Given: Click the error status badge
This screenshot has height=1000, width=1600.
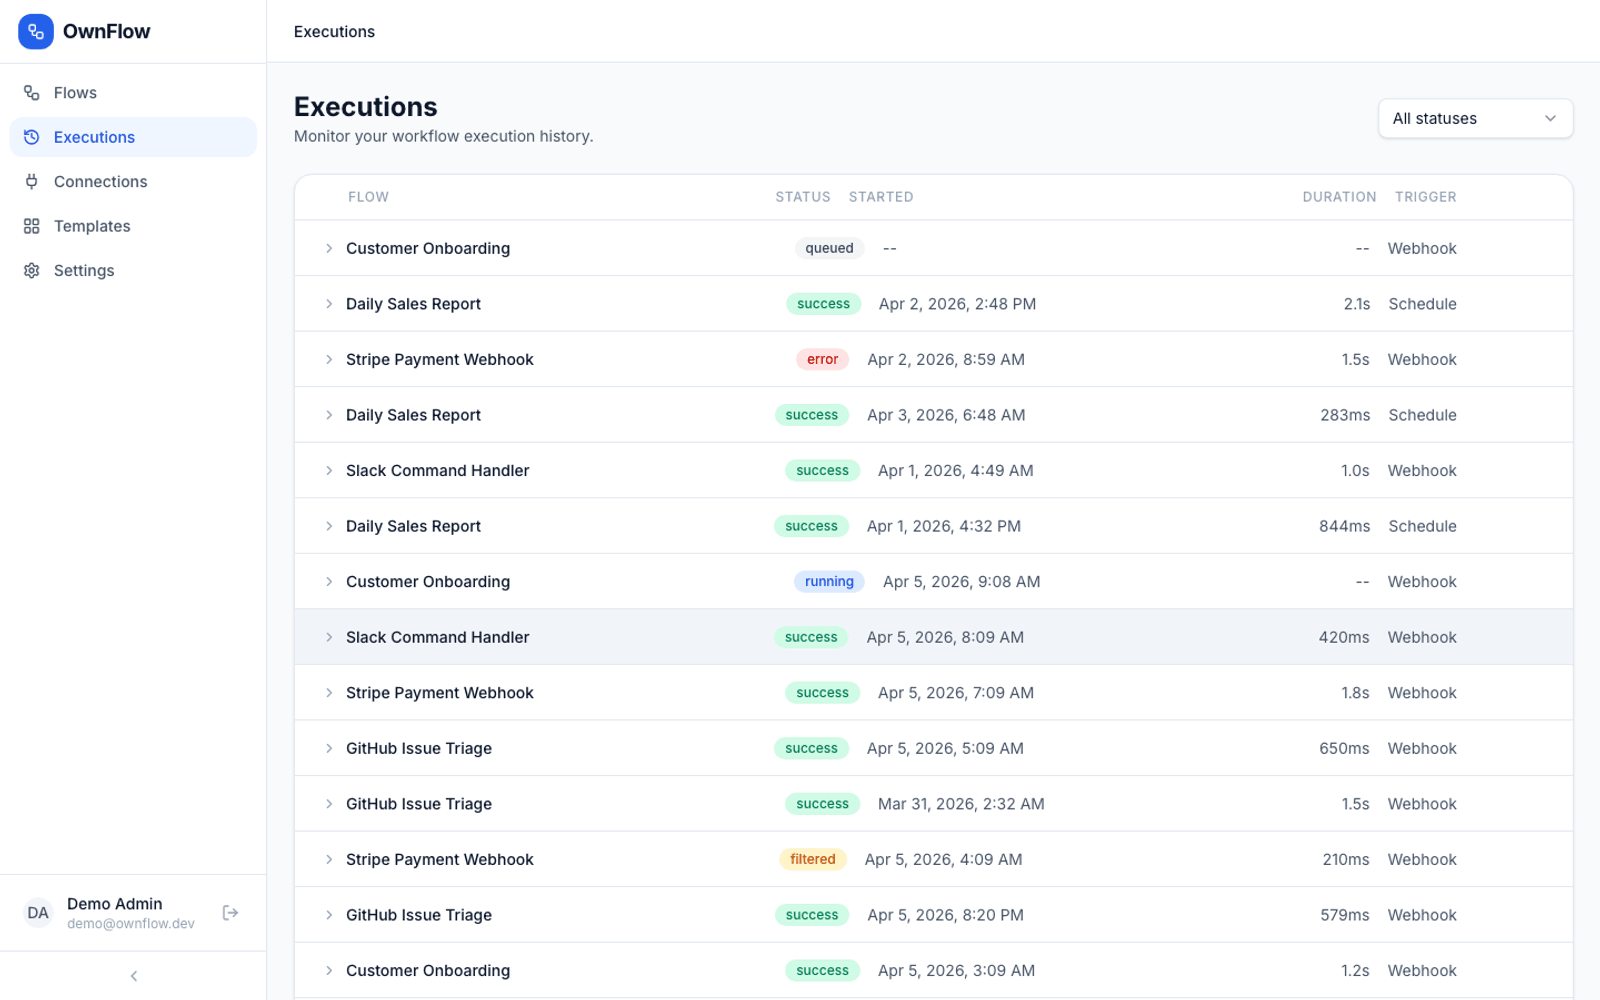Looking at the screenshot, I should click(822, 359).
